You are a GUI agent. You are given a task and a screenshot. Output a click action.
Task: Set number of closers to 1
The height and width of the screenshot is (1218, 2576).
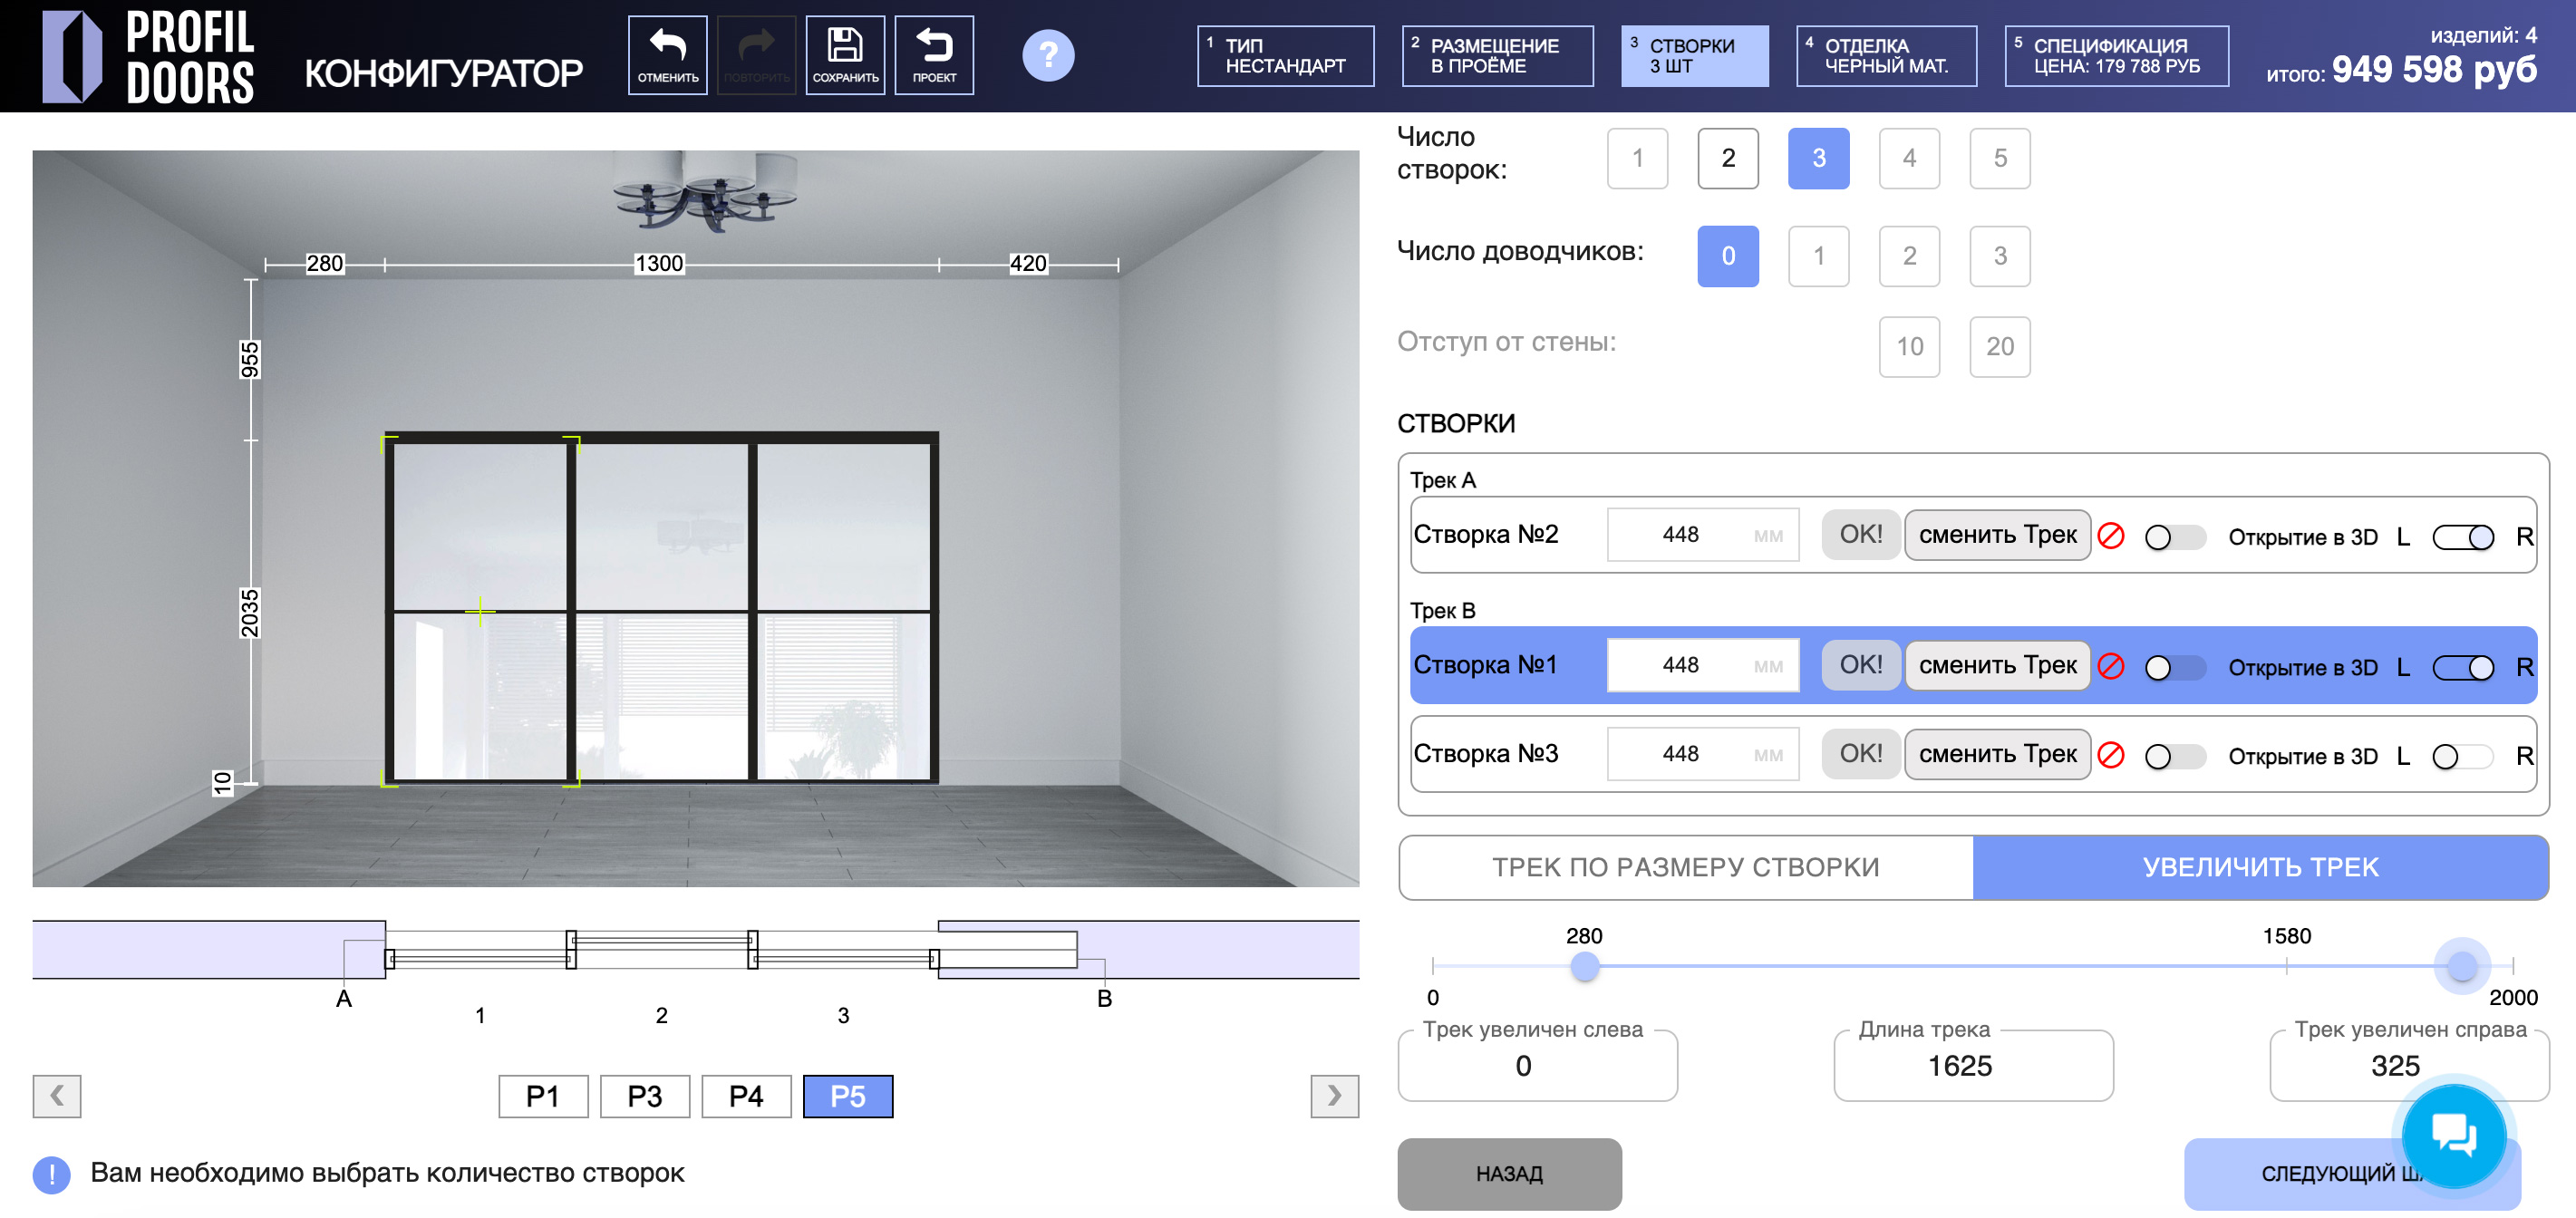point(1818,256)
